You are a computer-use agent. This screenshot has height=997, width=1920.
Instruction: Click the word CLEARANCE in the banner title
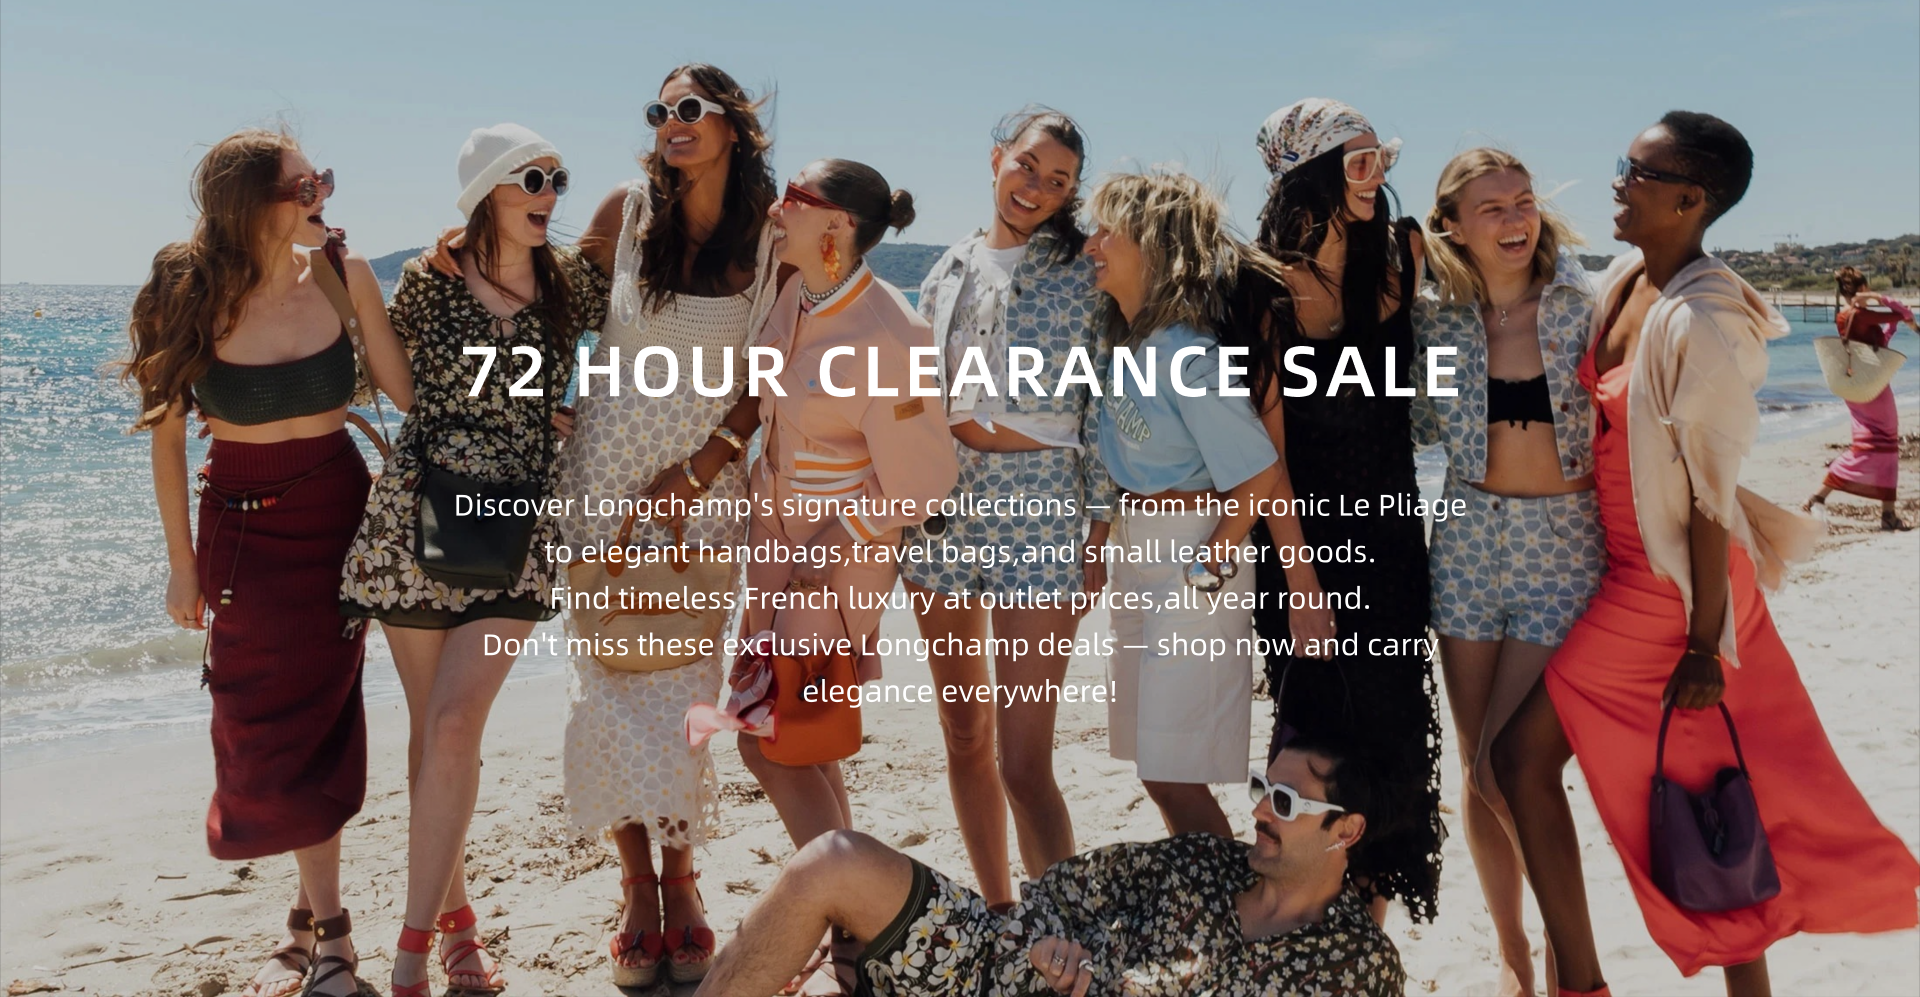(1035, 372)
